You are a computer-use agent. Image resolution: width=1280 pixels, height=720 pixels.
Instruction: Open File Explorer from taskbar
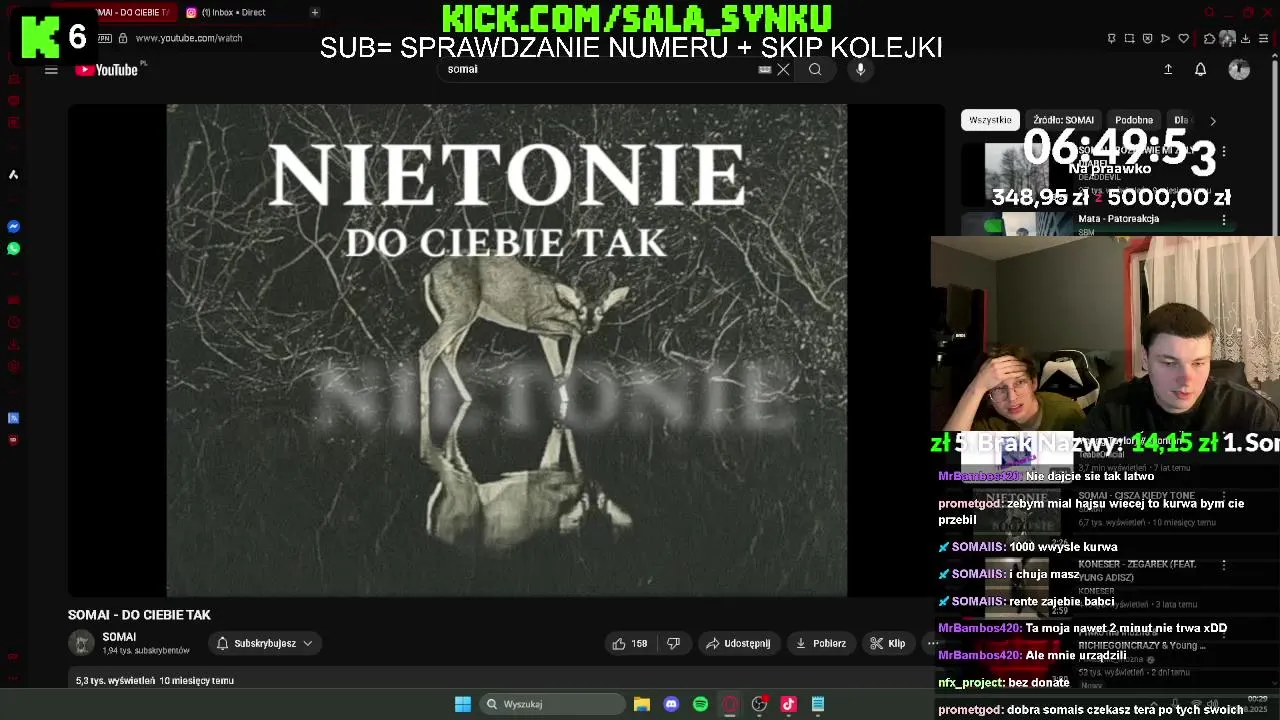(642, 704)
